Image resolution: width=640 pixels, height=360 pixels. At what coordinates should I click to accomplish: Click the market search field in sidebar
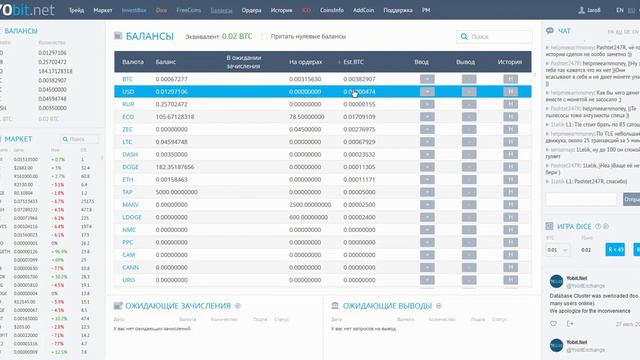point(79,139)
